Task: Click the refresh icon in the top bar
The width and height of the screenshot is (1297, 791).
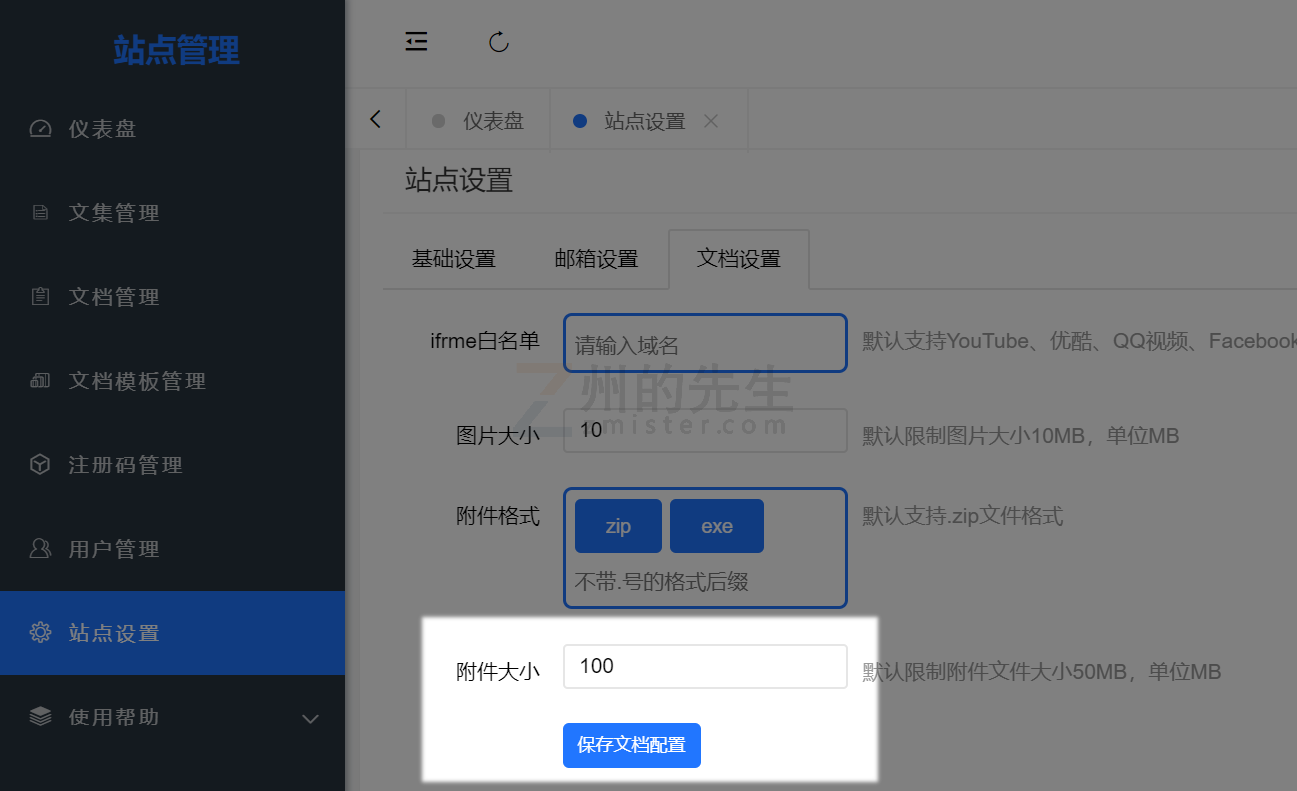Action: [x=499, y=41]
